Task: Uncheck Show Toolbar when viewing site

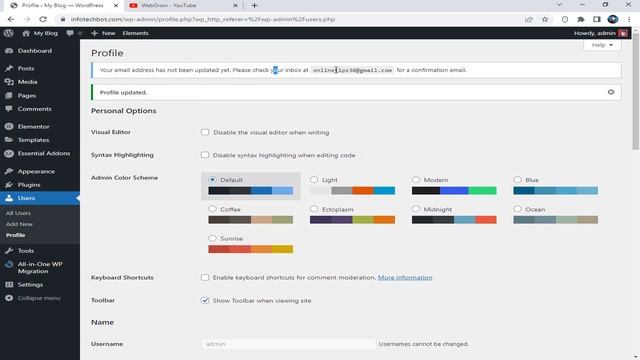Action: (x=205, y=300)
